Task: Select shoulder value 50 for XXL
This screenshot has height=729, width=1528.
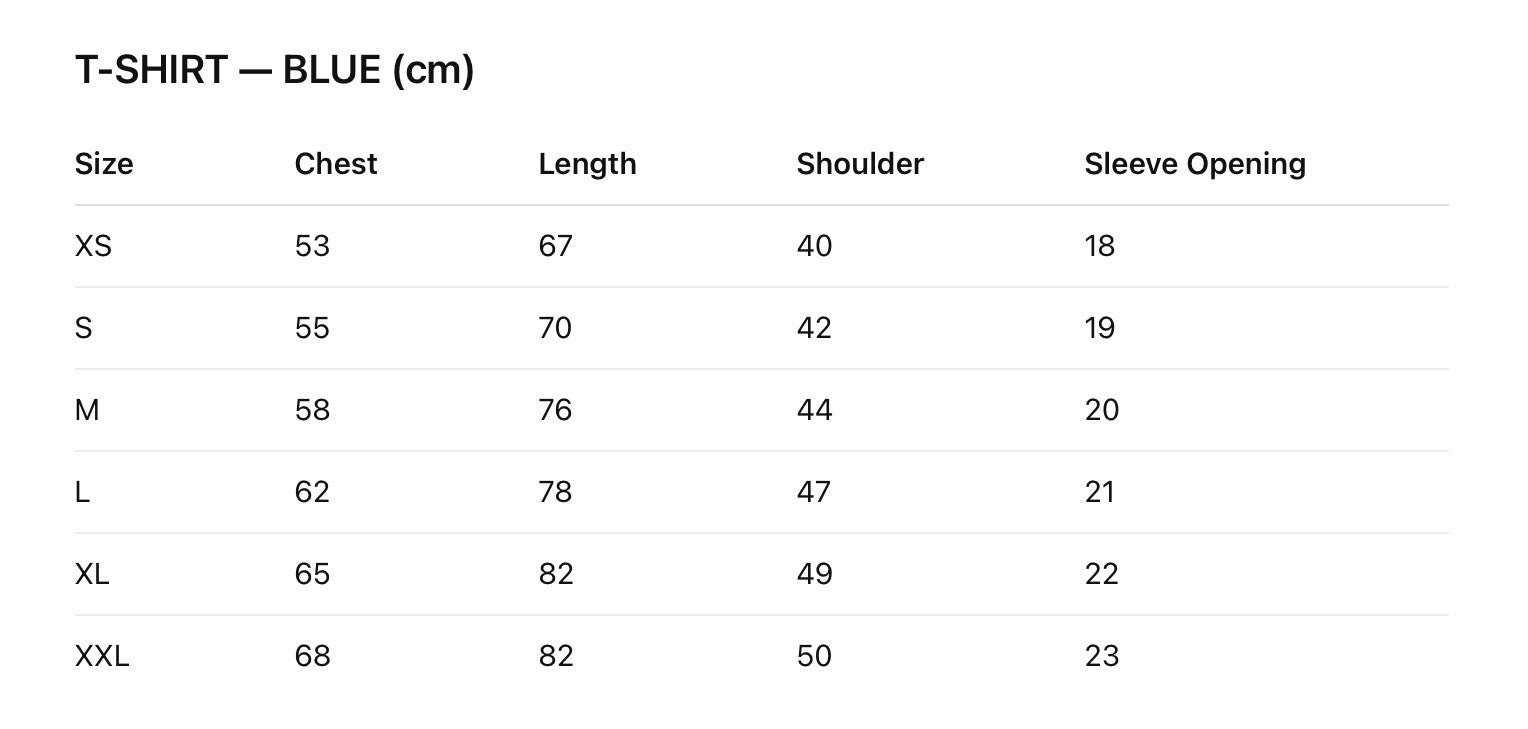Action: click(814, 656)
